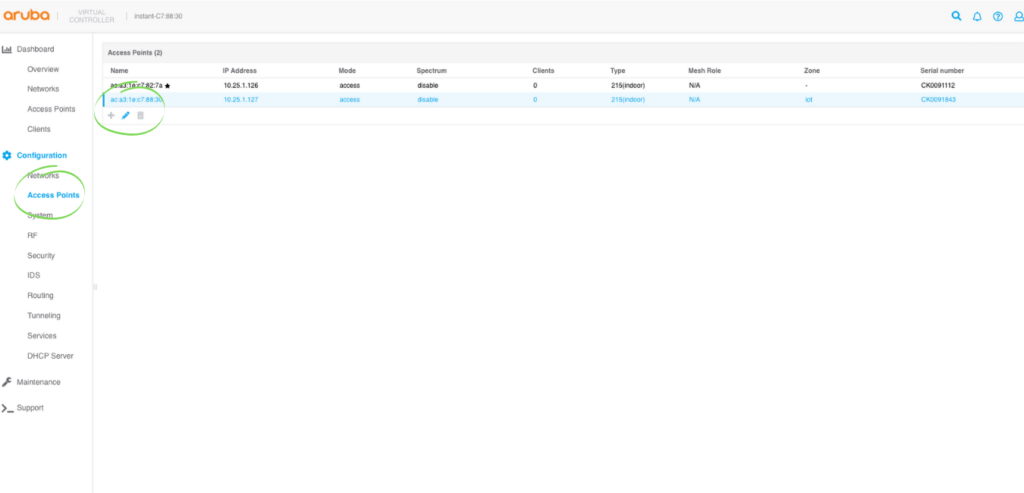Expand the Maintenance section
This screenshot has height=493, width=1024.
click(38, 382)
